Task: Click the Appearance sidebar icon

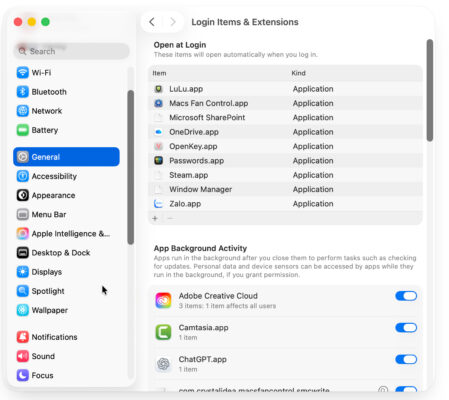Action: (23, 195)
